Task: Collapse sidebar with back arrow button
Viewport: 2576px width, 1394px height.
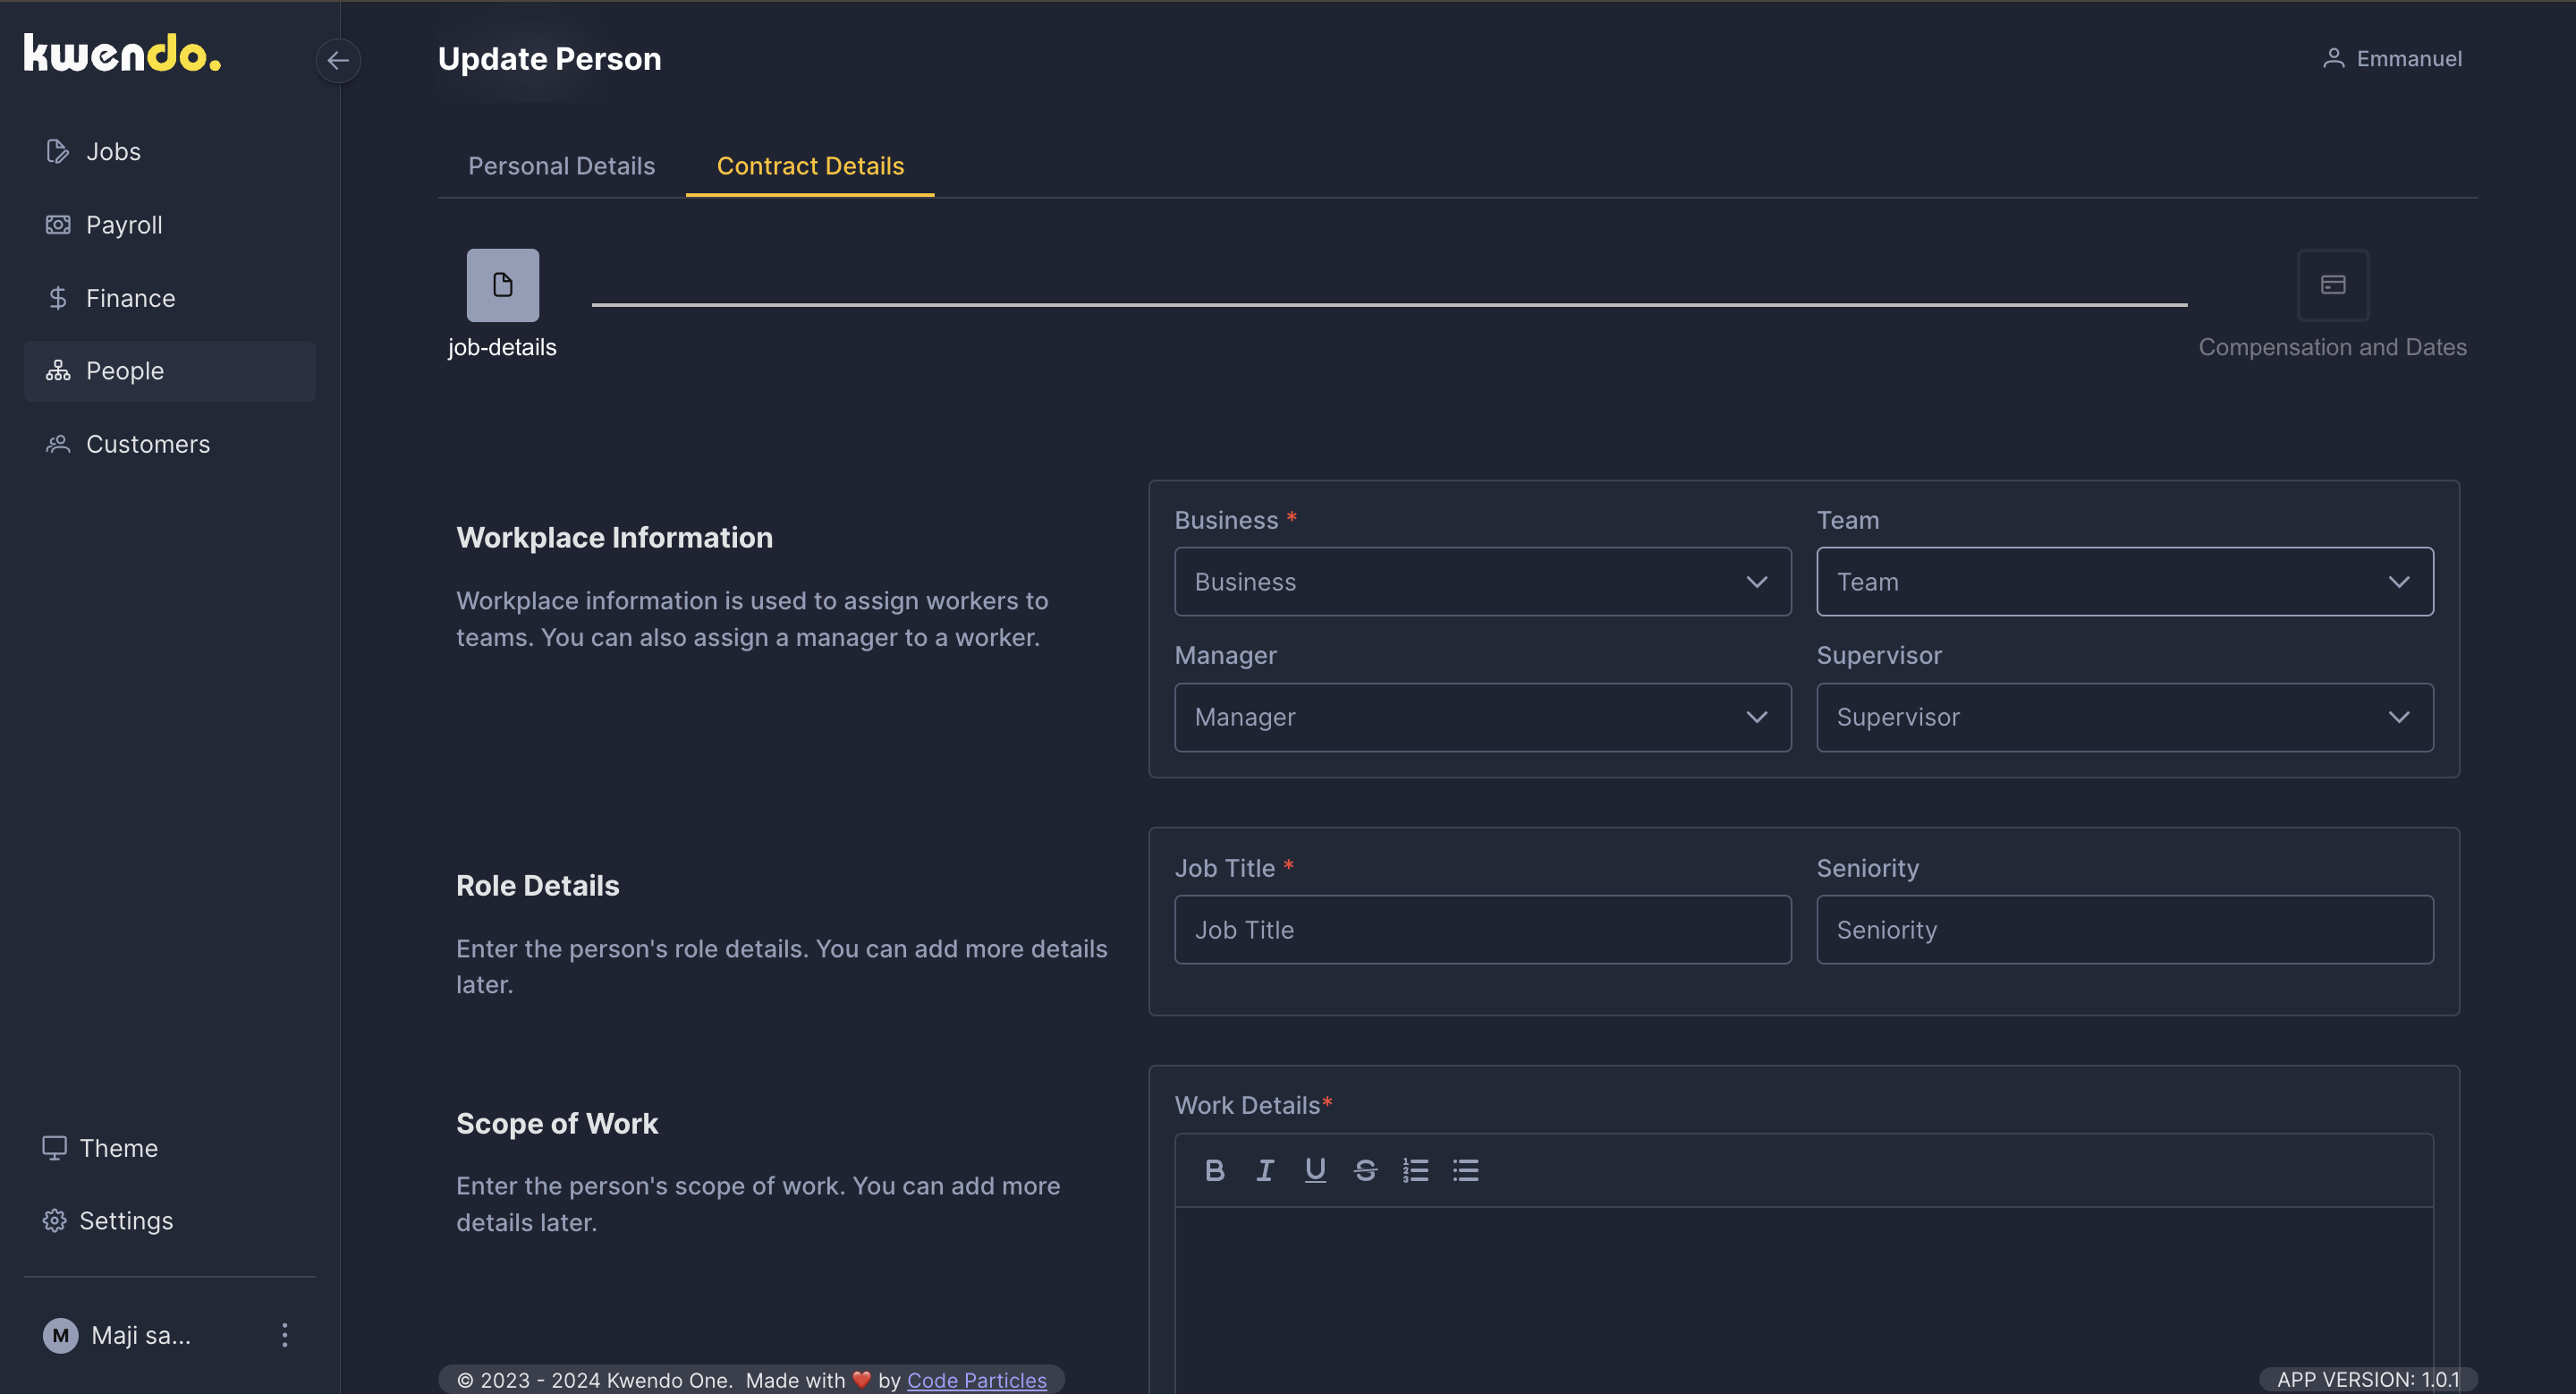Action: coord(338,60)
